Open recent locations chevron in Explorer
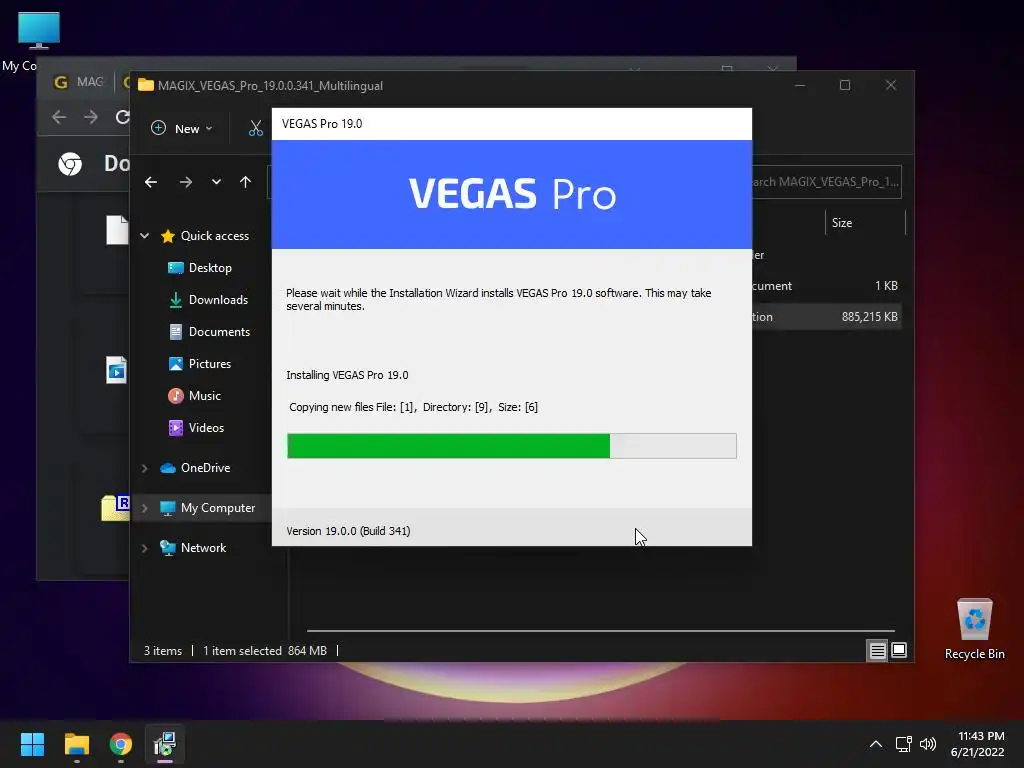1024x768 pixels. pos(216,182)
